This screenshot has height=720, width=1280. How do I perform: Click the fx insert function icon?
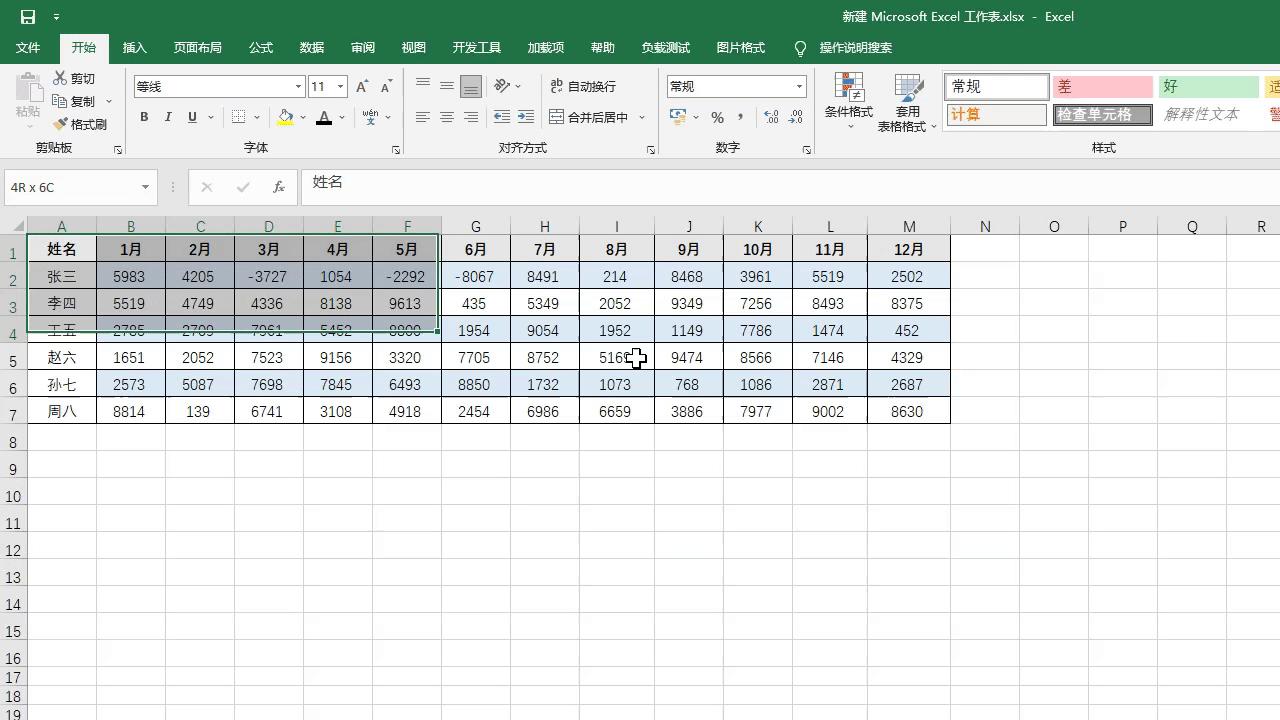click(279, 185)
